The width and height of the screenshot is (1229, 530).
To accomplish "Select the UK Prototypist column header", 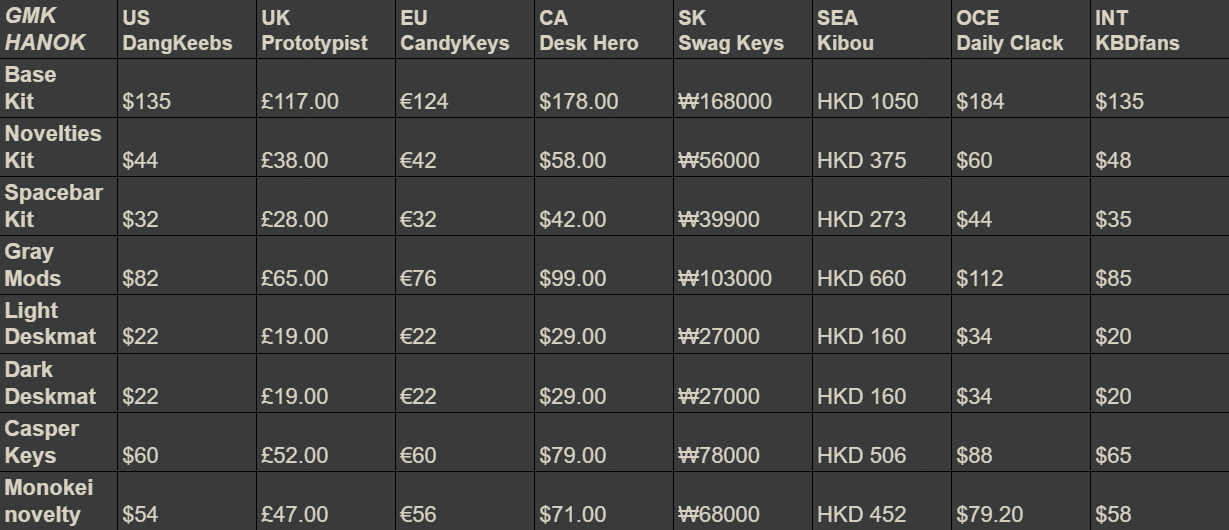I will click(314, 30).
